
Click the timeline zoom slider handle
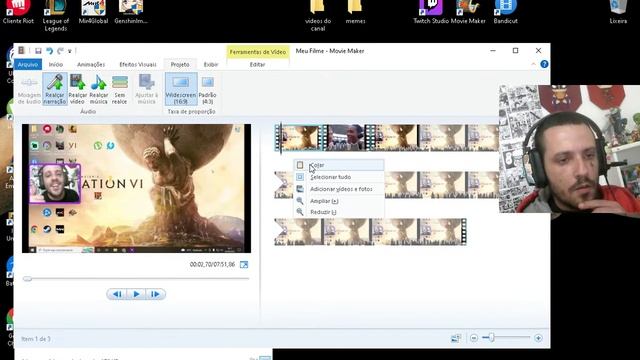coord(491,338)
